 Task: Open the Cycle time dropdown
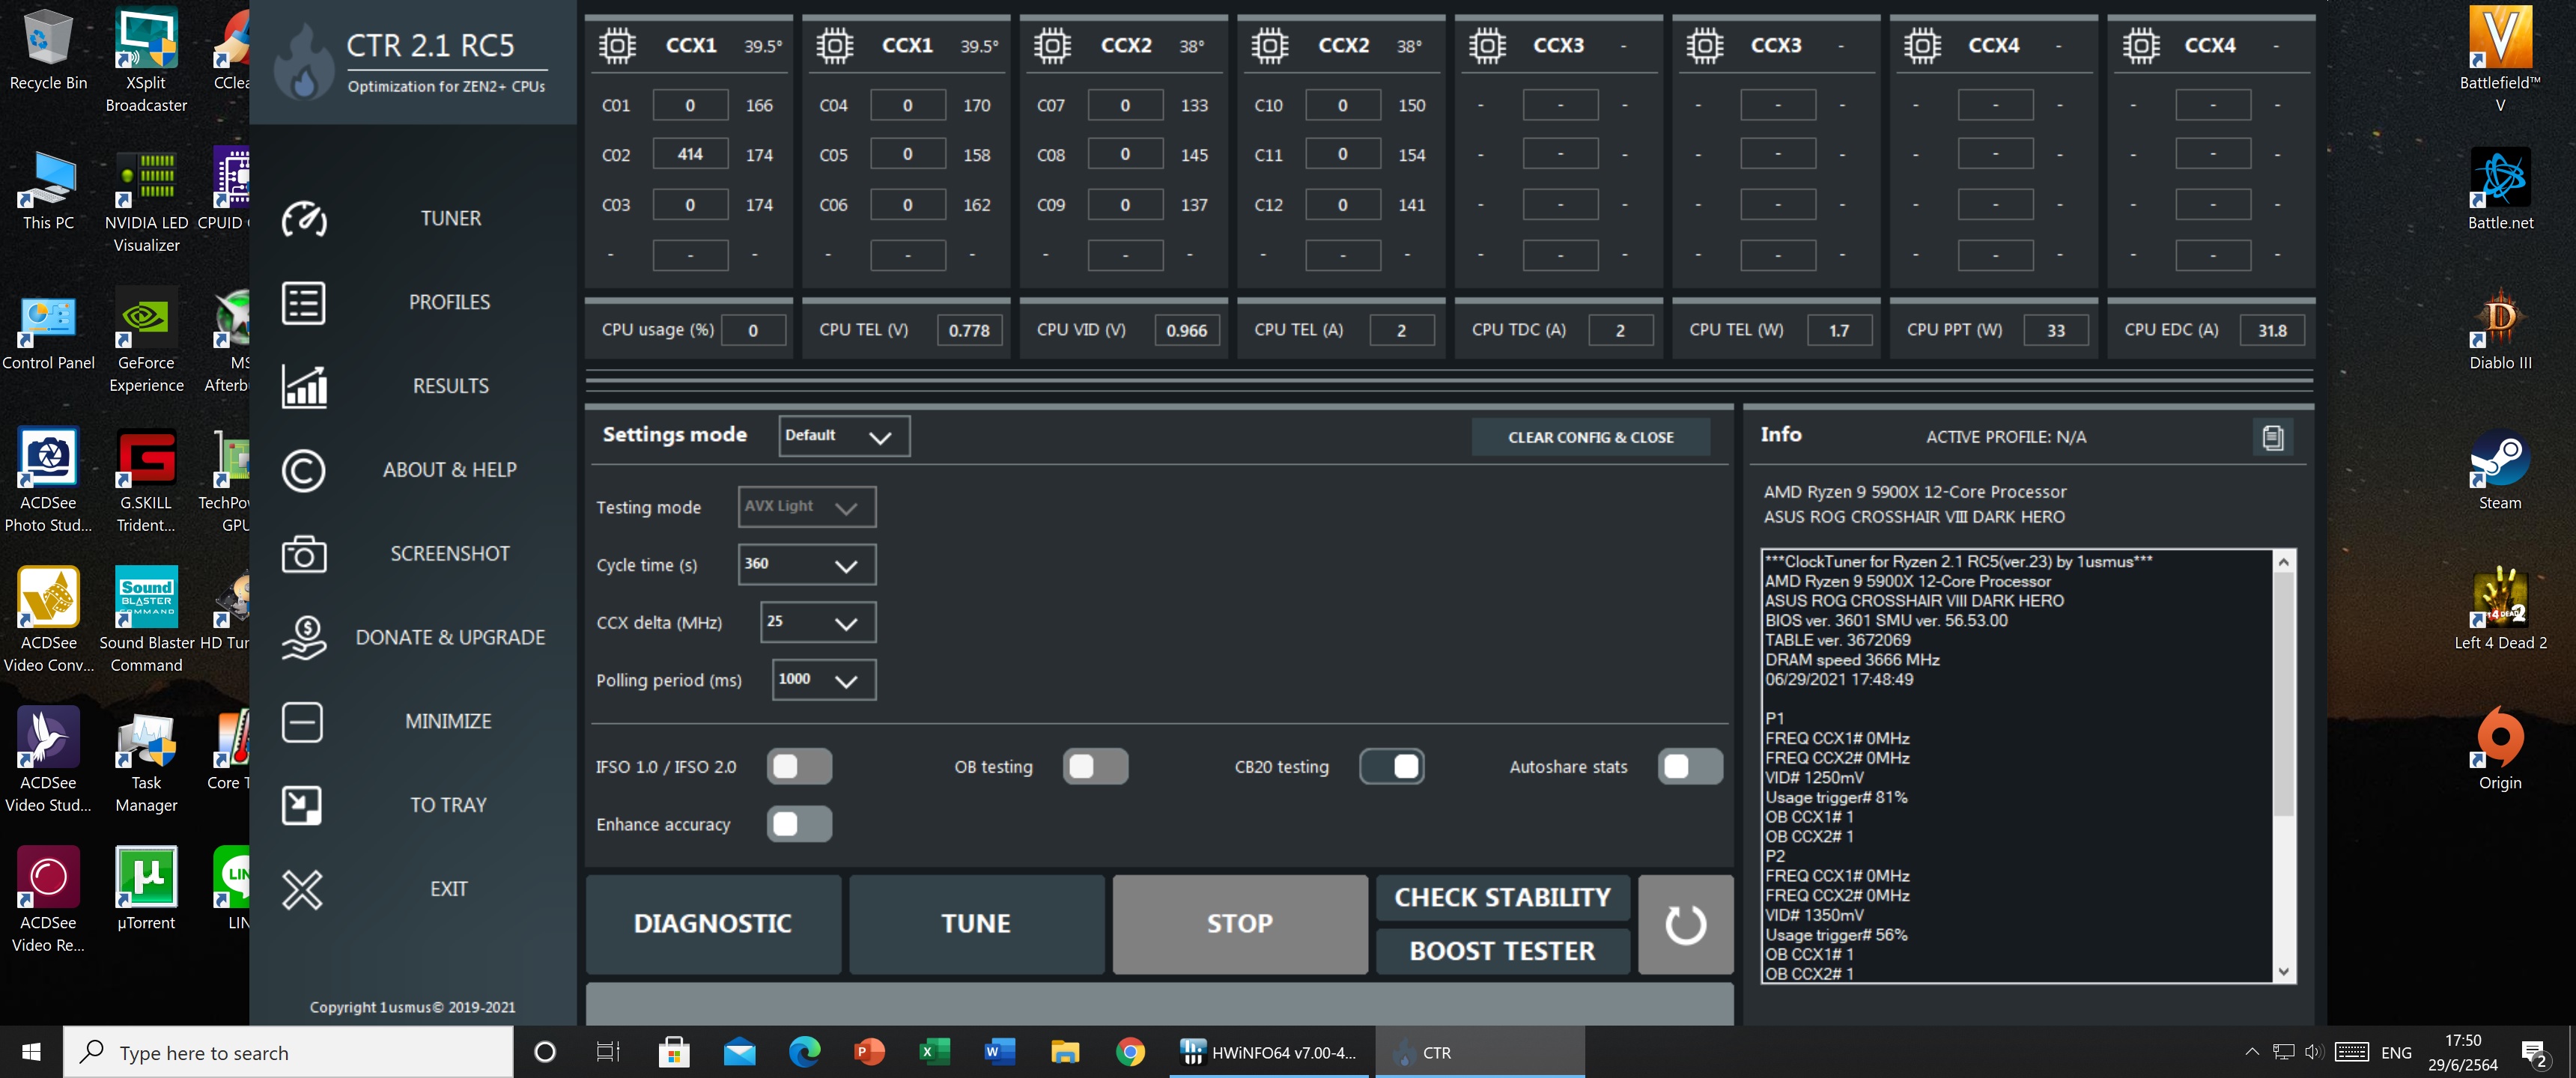coord(806,565)
